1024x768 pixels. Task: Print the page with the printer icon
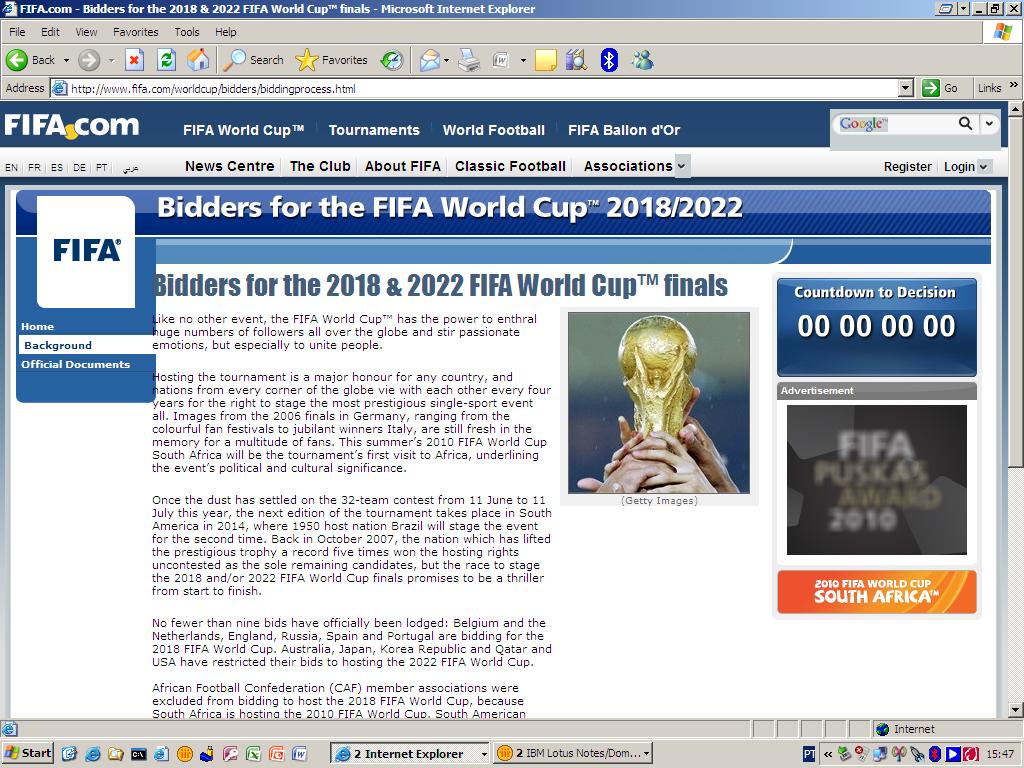(468, 60)
